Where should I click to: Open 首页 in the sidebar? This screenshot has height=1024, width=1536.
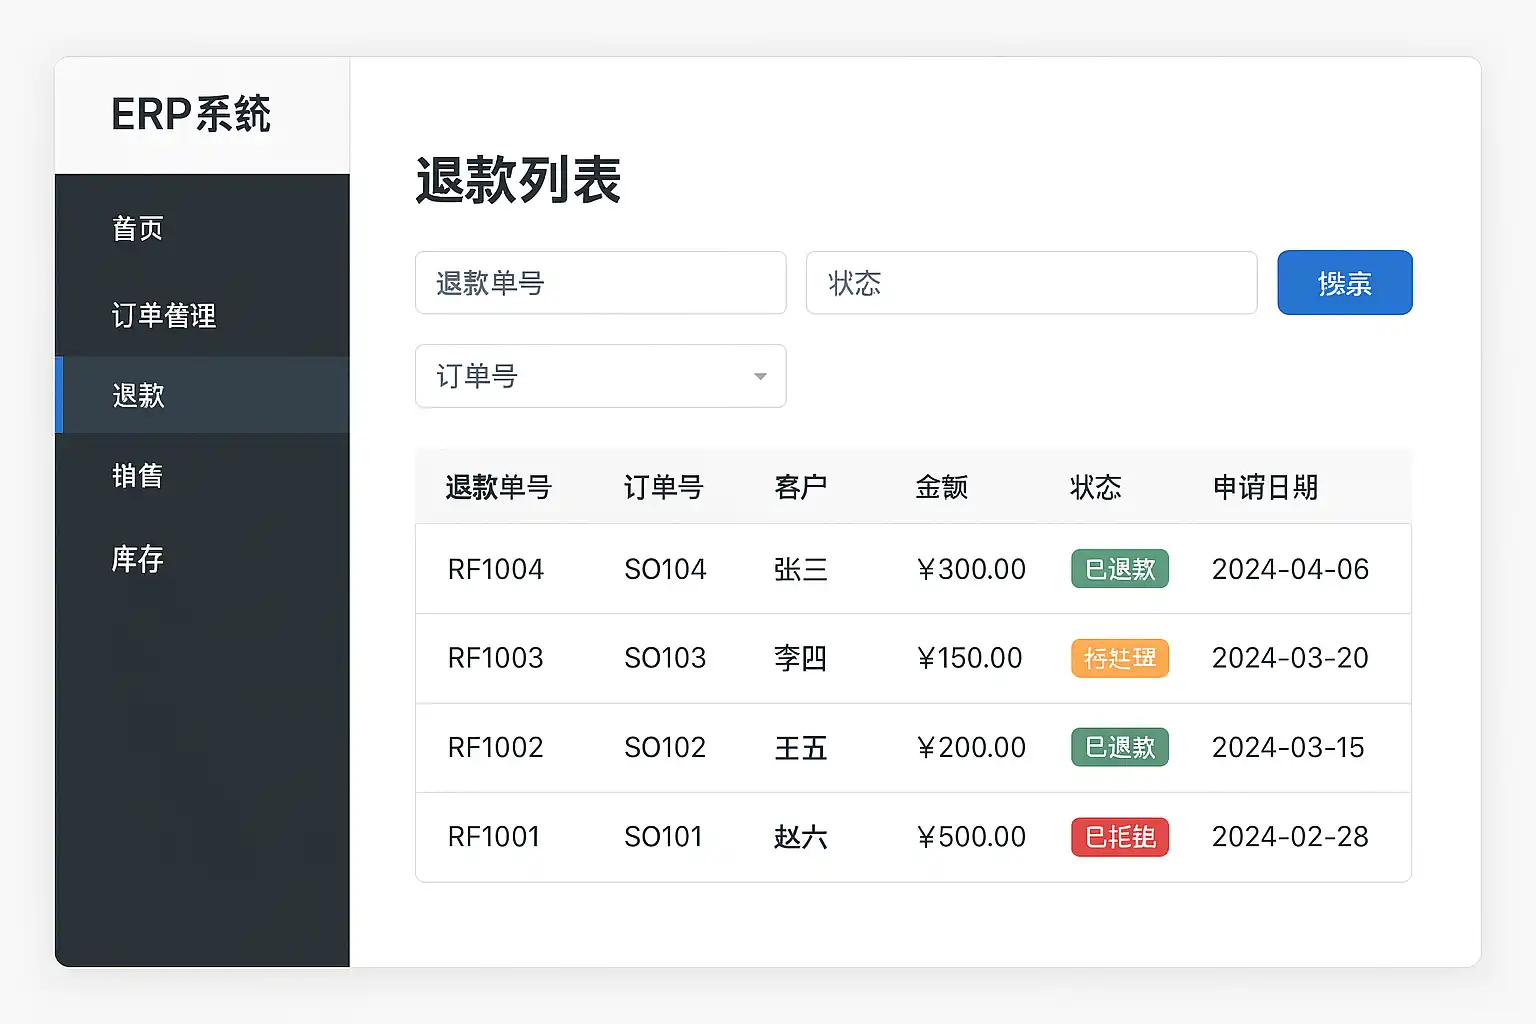pyautogui.click(x=138, y=229)
